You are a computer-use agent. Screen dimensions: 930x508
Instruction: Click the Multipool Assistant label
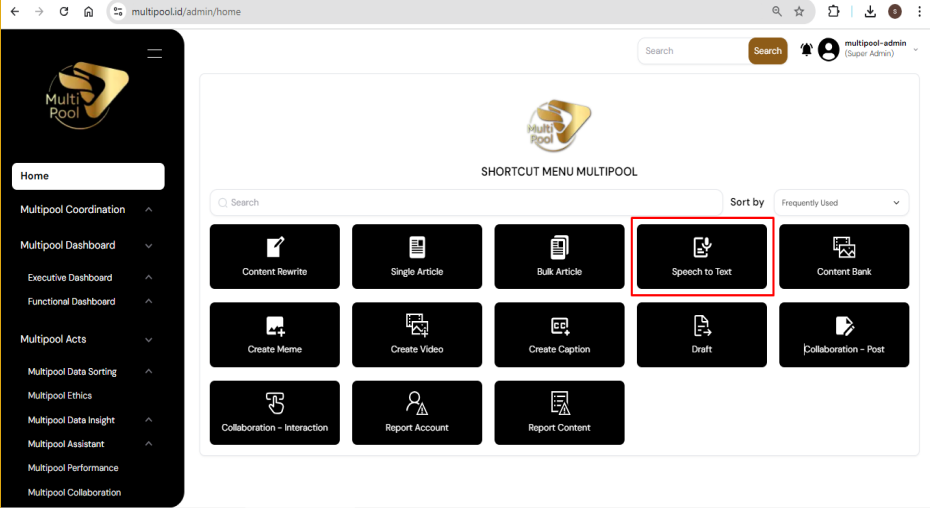click(x=66, y=444)
